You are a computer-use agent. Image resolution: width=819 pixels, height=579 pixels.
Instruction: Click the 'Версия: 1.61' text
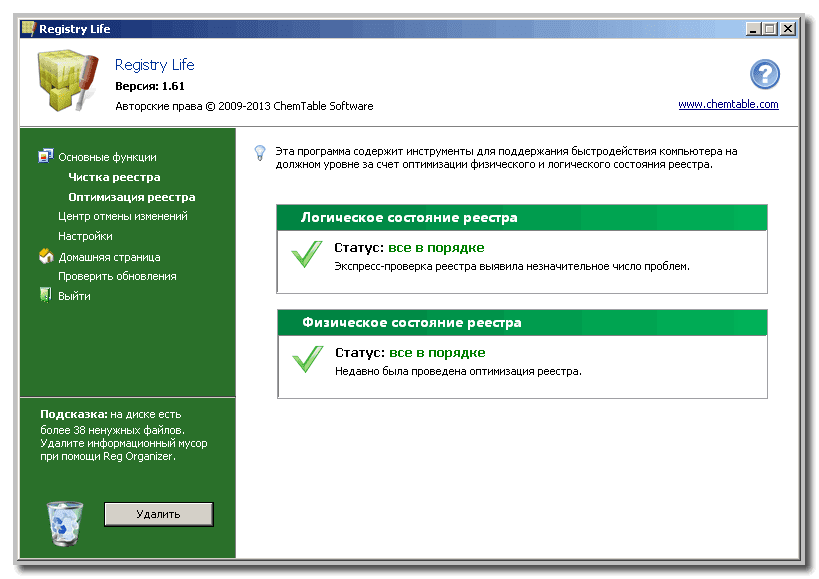point(150,86)
